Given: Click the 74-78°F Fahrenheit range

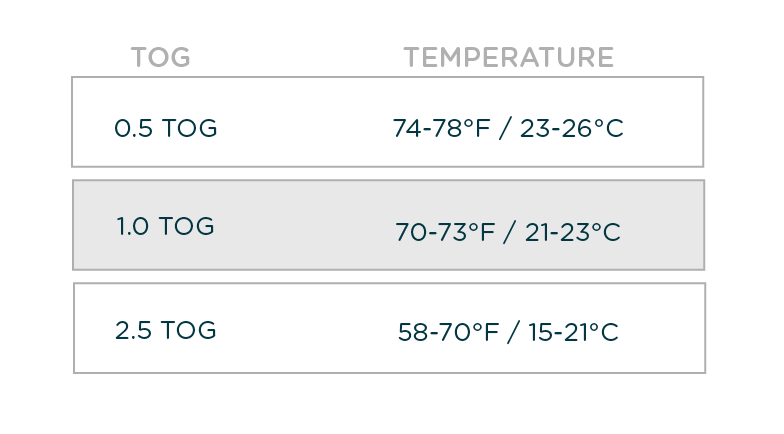Looking at the screenshot, I should coord(444,129).
